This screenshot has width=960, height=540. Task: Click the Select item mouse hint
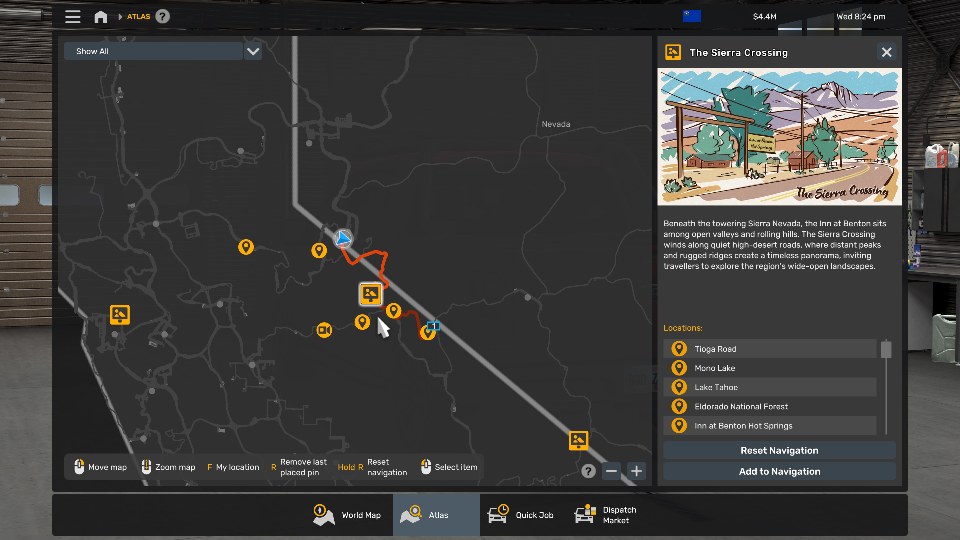click(449, 467)
